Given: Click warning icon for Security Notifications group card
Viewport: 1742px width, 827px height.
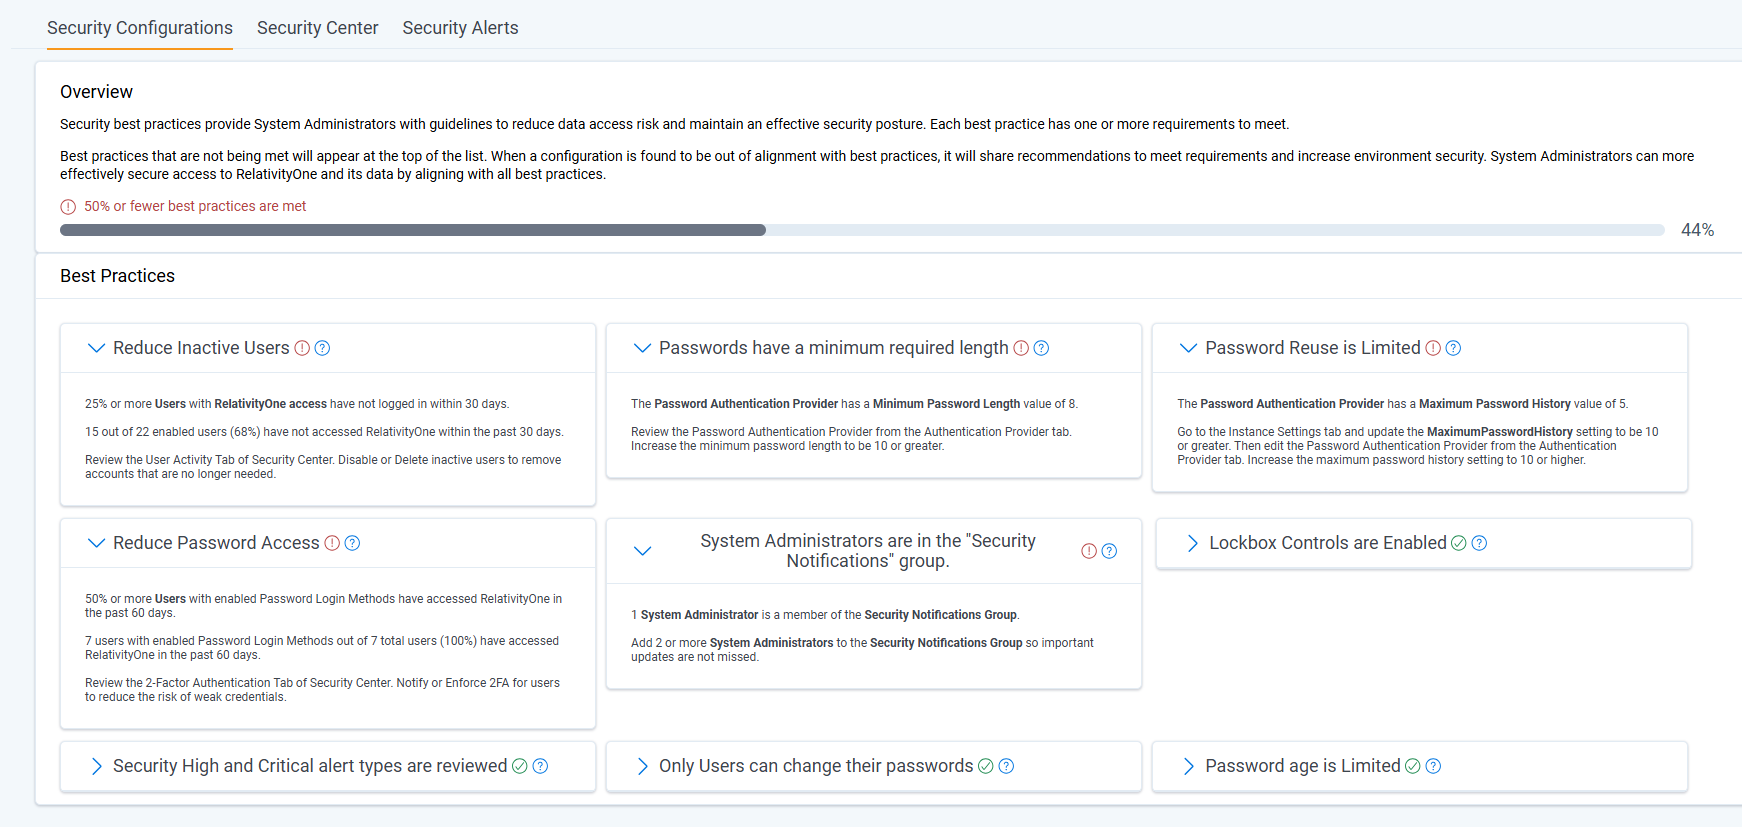Looking at the screenshot, I should tap(1089, 551).
